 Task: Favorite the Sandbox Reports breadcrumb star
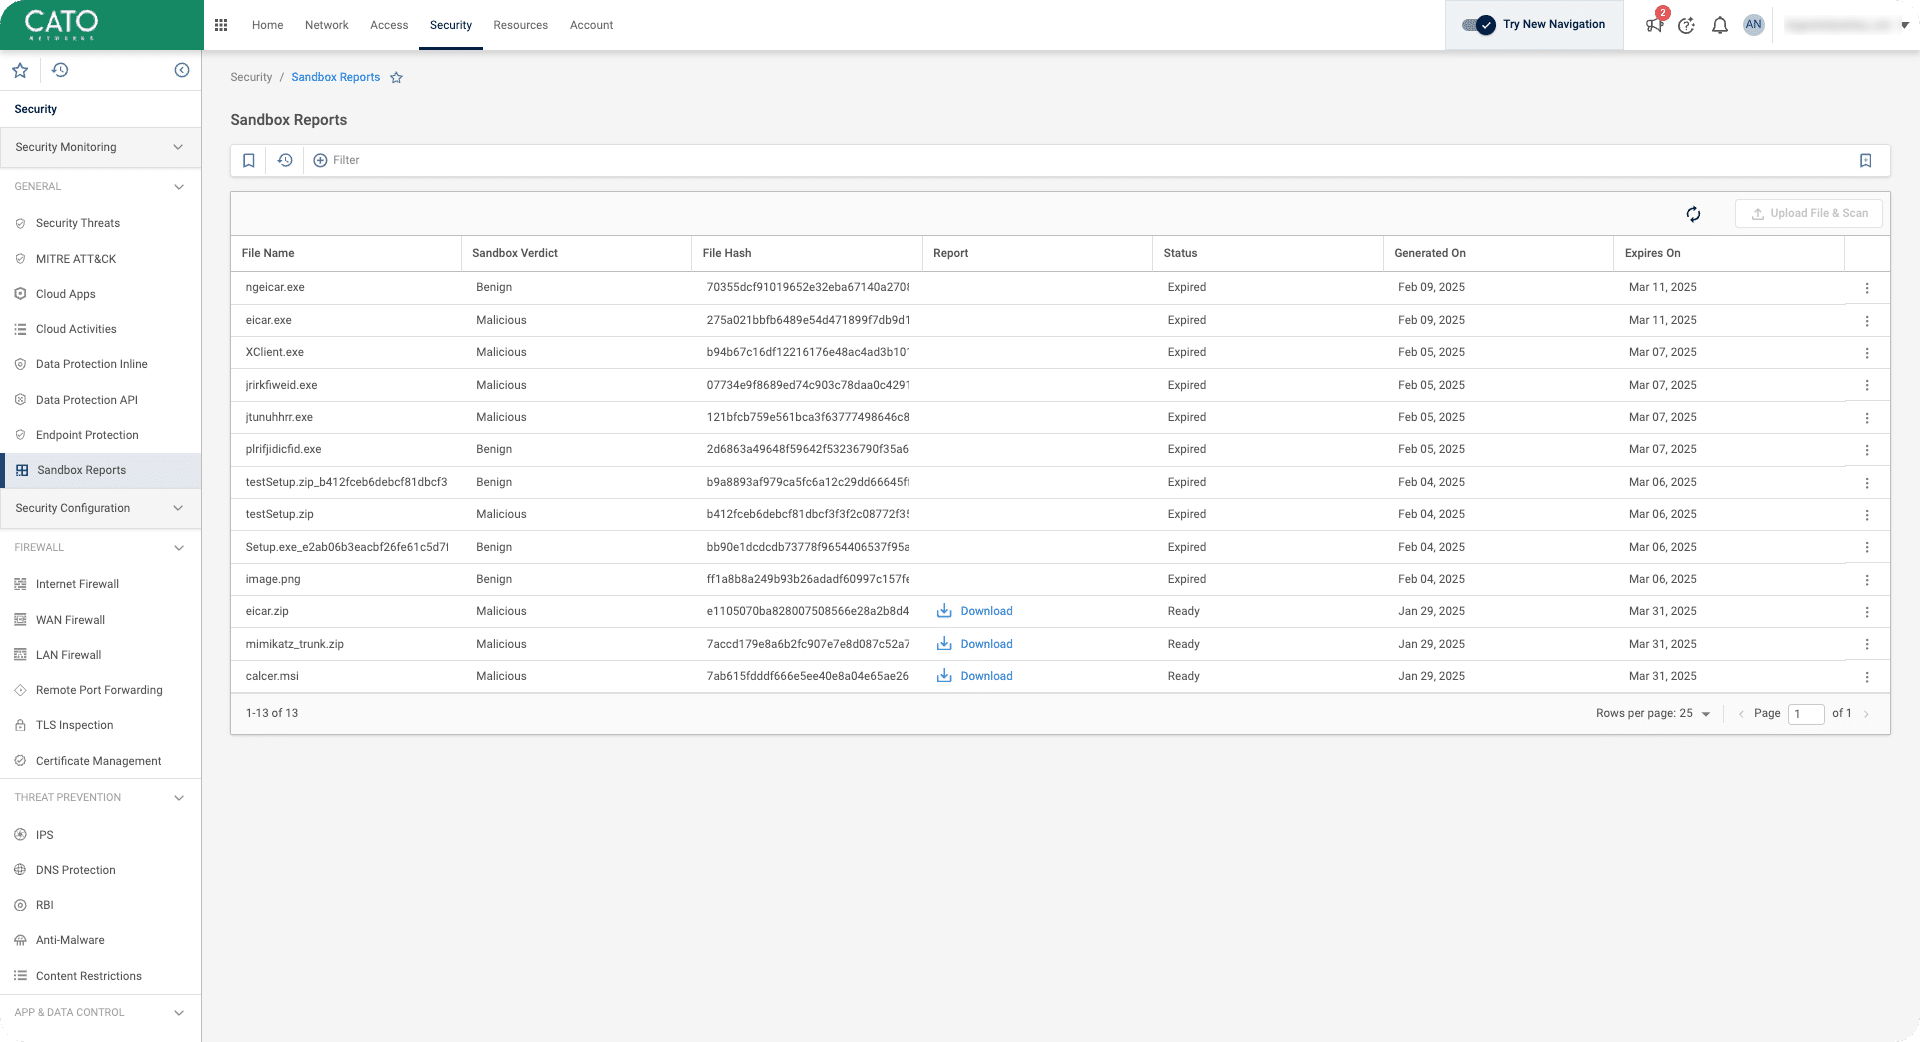click(x=396, y=78)
